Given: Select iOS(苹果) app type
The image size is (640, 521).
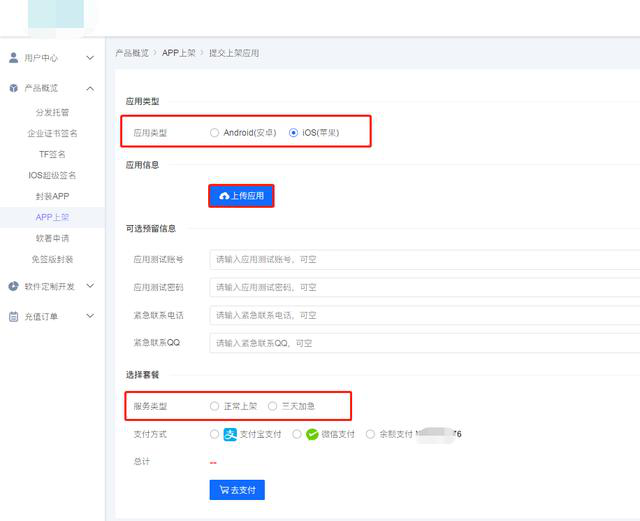Looking at the screenshot, I should click(x=293, y=133).
